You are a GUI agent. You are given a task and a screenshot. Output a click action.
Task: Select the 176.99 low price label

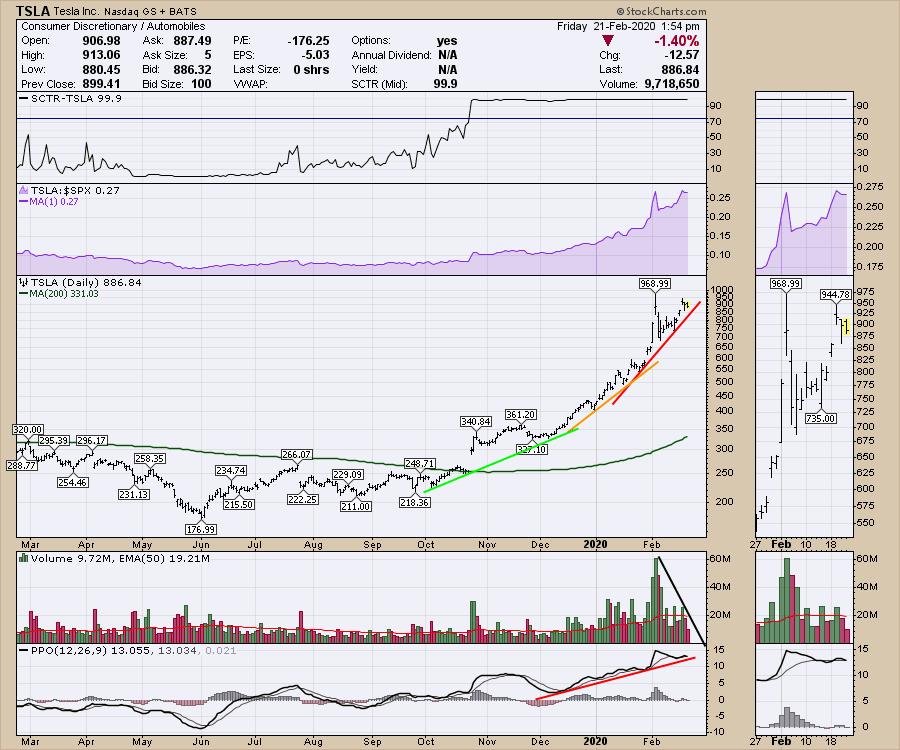coord(201,529)
